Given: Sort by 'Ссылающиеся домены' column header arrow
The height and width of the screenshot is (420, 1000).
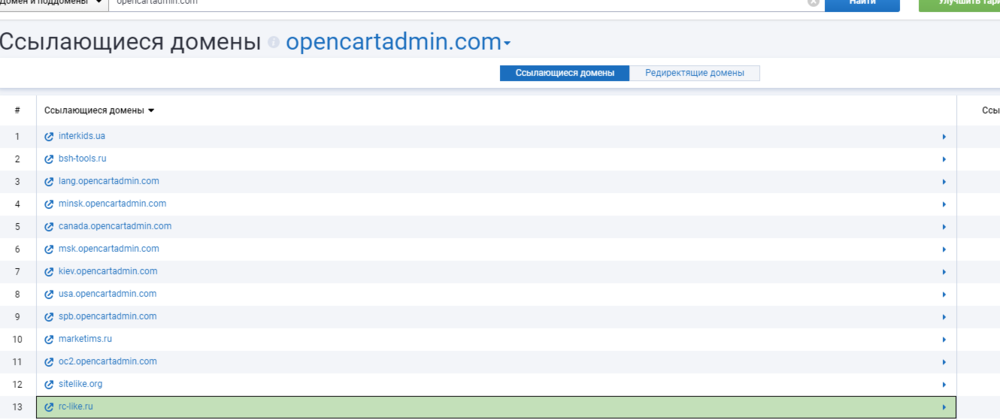Looking at the screenshot, I should click(151, 110).
